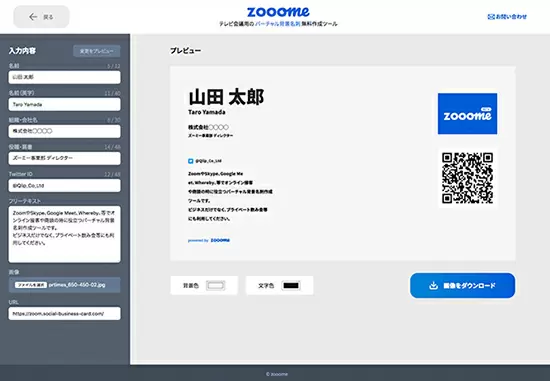The height and width of the screenshot is (381, 550).
Task: Click the download icon in blue button
Action: tap(434, 286)
